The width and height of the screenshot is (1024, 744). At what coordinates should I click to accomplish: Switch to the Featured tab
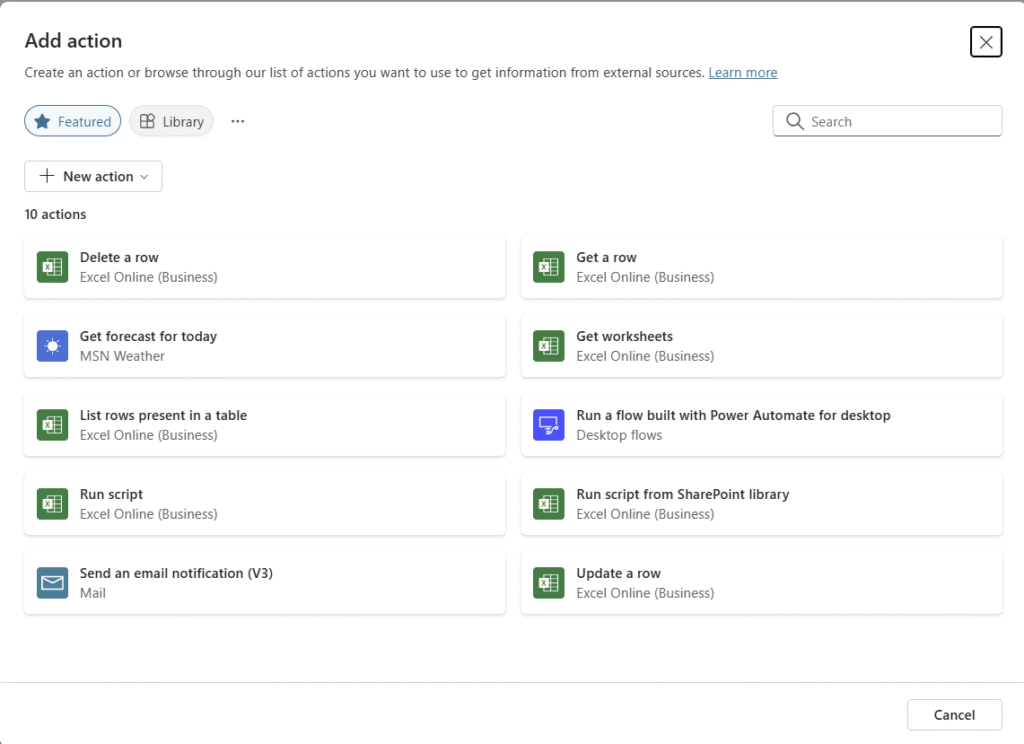coord(72,121)
